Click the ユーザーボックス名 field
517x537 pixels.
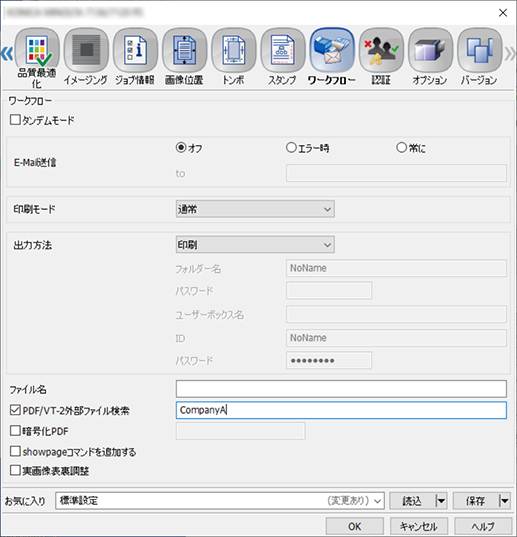tap(396, 314)
